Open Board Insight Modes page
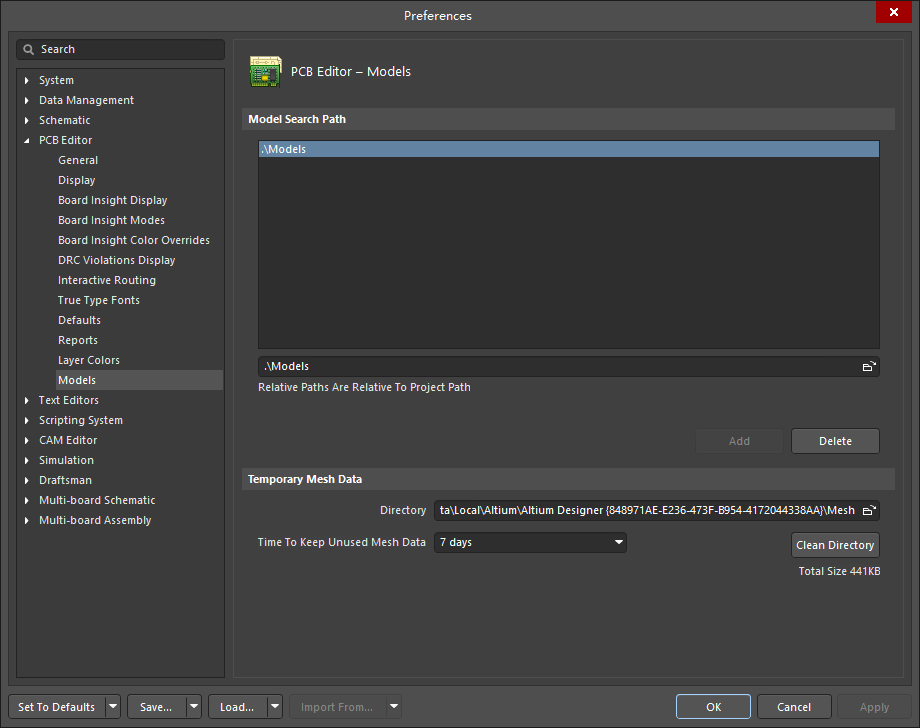920x728 pixels. (x=111, y=220)
